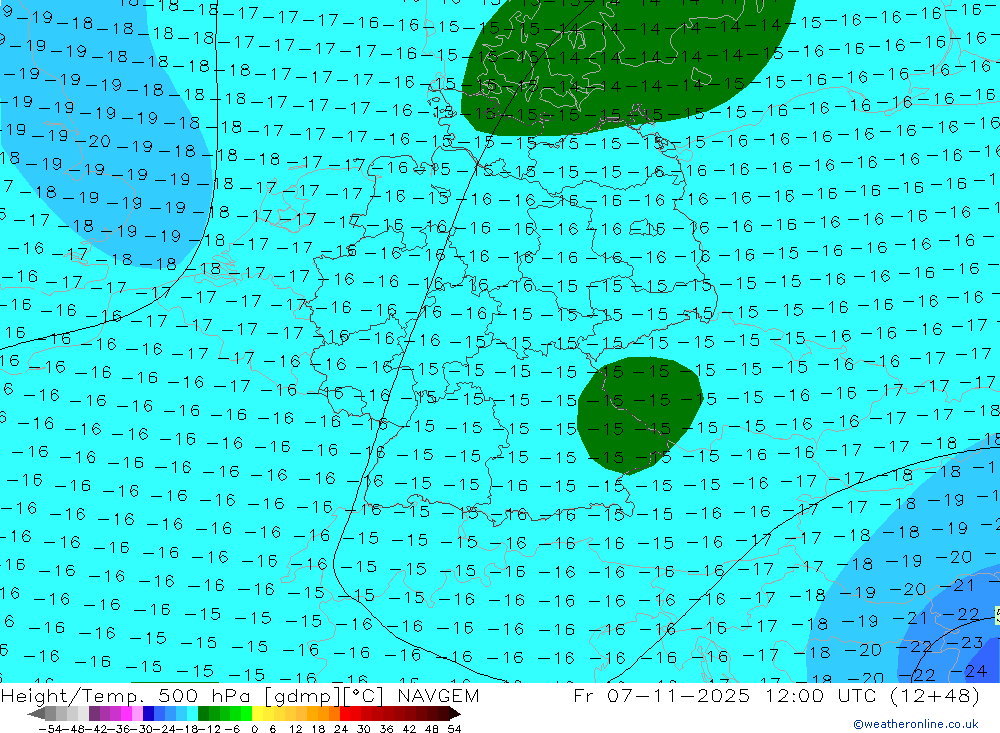This screenshot has width=1000, height=733.
Task: Click the 54 label at the legend's right end
Action: 454,729
